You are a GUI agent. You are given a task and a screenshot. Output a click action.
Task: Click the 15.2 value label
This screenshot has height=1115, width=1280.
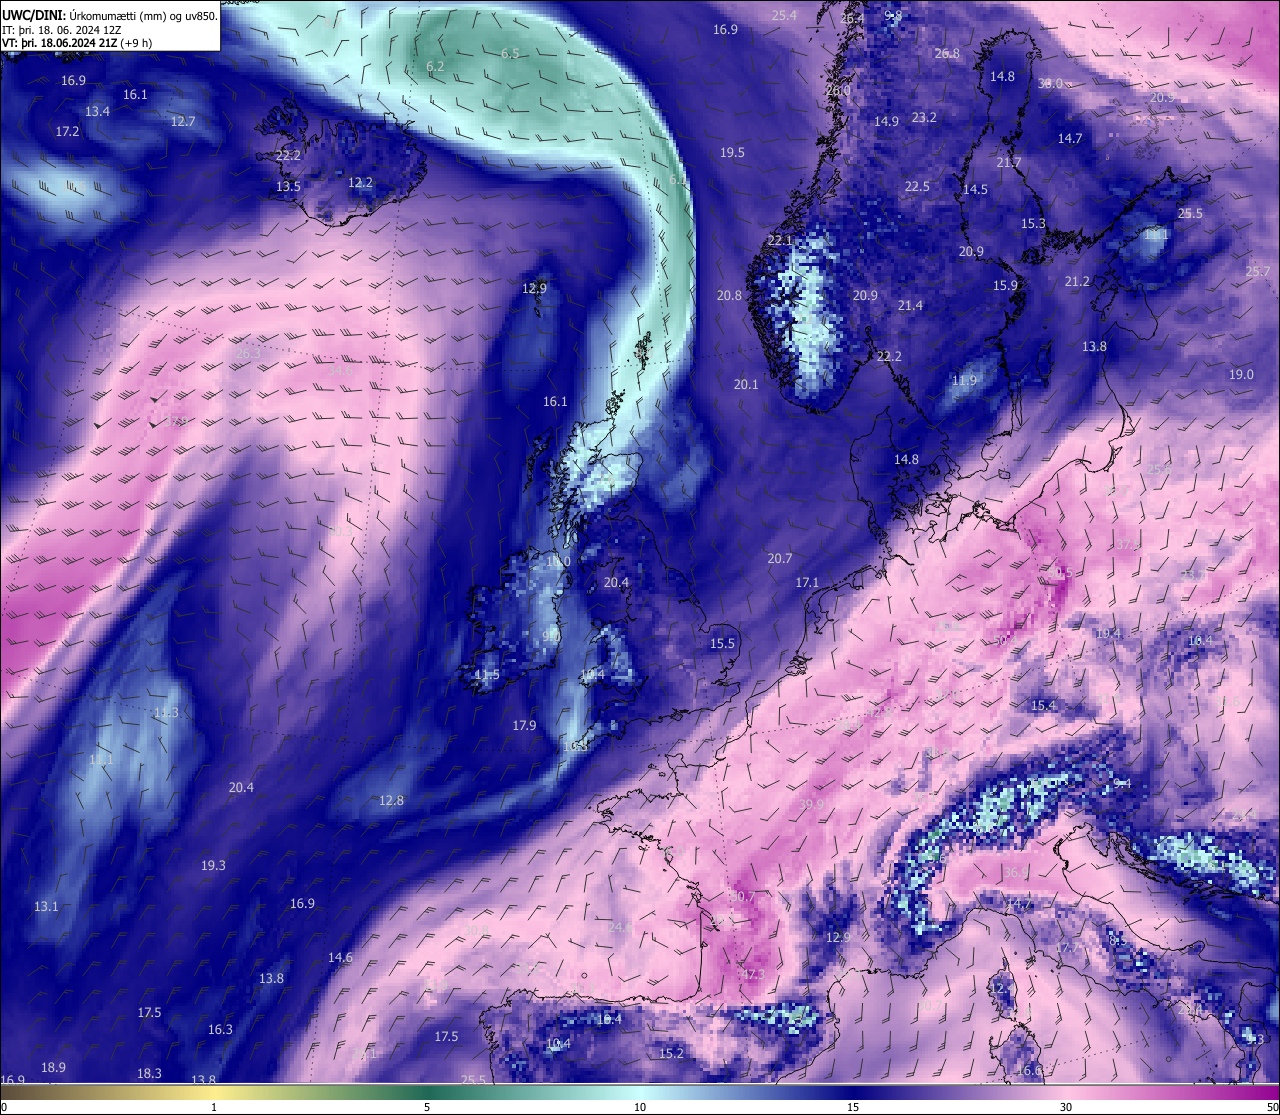click(x=671, y=1054)
